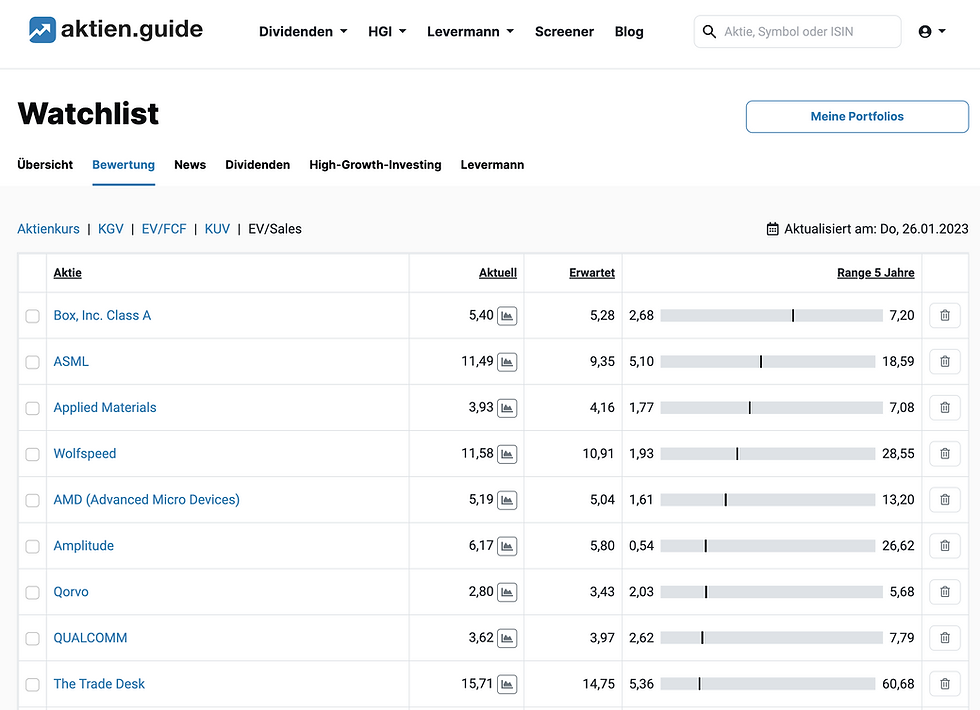Switch to the Levermann watchlist tab
Screen dimensions: 980x710
coord(492,165)
